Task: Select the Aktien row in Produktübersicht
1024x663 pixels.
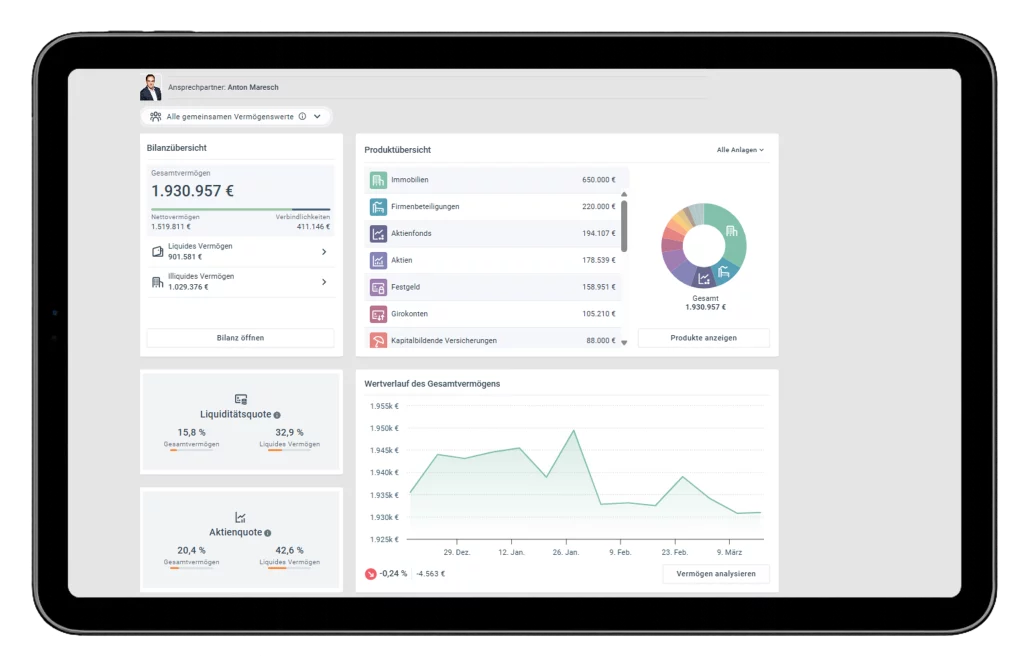Action: [494, 261]
